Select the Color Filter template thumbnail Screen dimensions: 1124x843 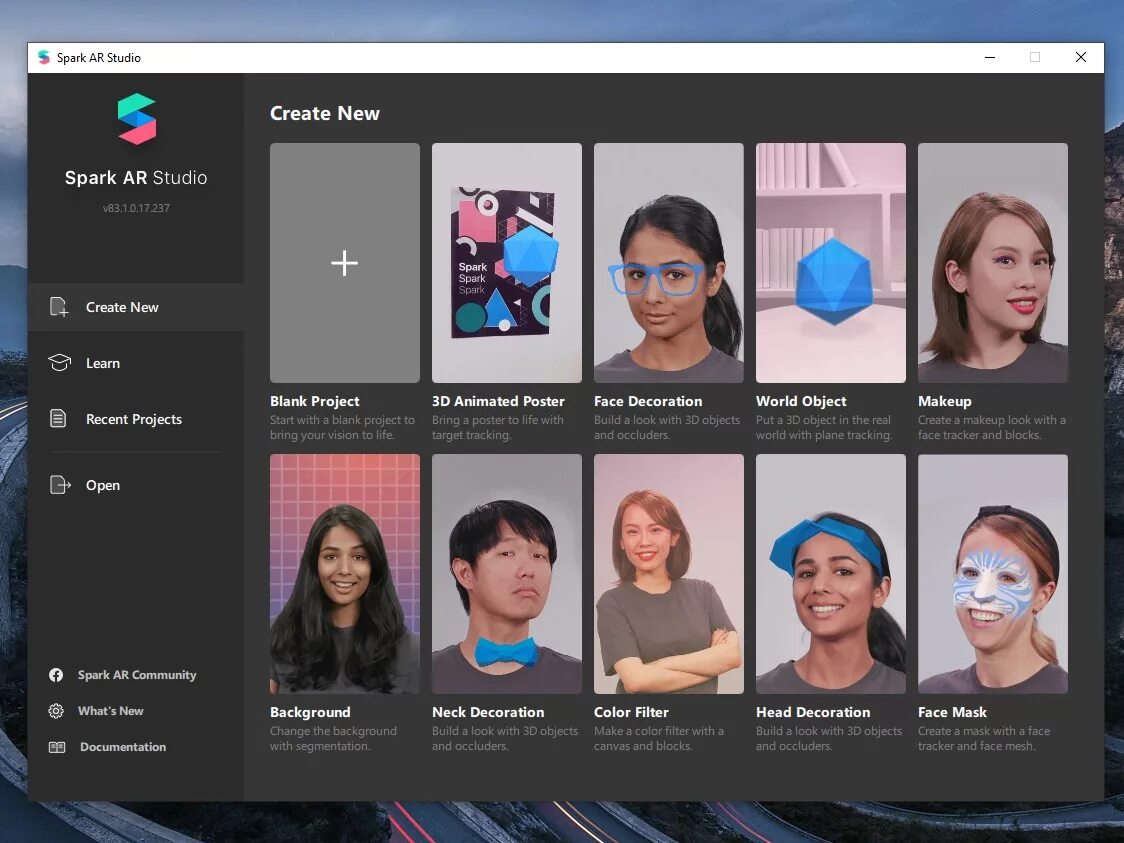[x=669, y=574]
